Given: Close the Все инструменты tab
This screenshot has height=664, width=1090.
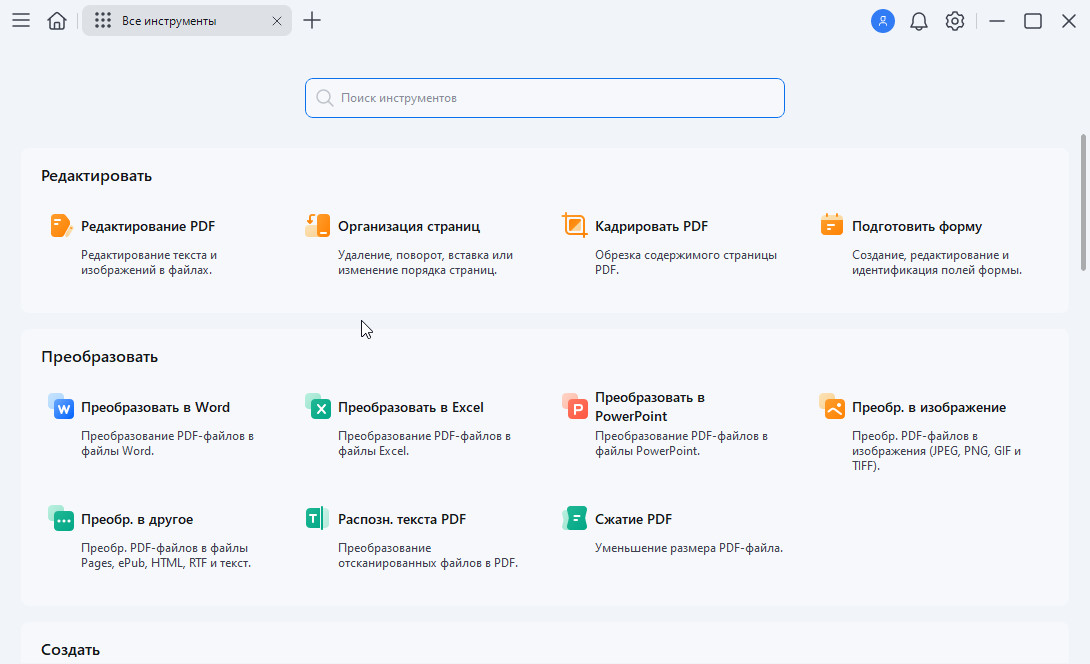Looking at the screenshot, I should [277, 21].
